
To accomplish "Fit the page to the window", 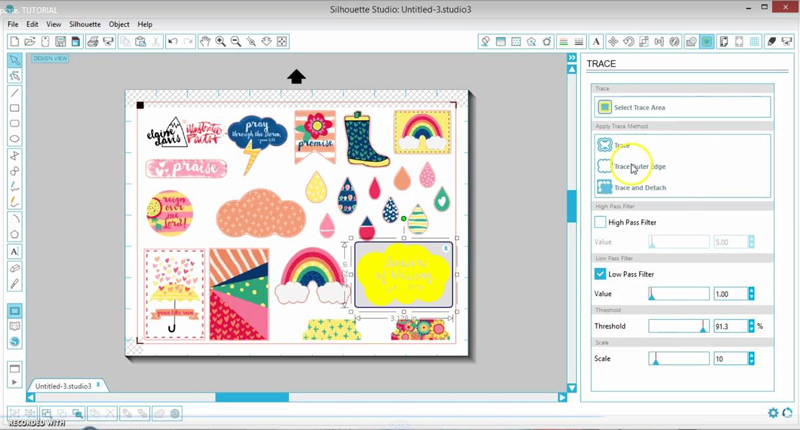I will (x=282, y=41).
